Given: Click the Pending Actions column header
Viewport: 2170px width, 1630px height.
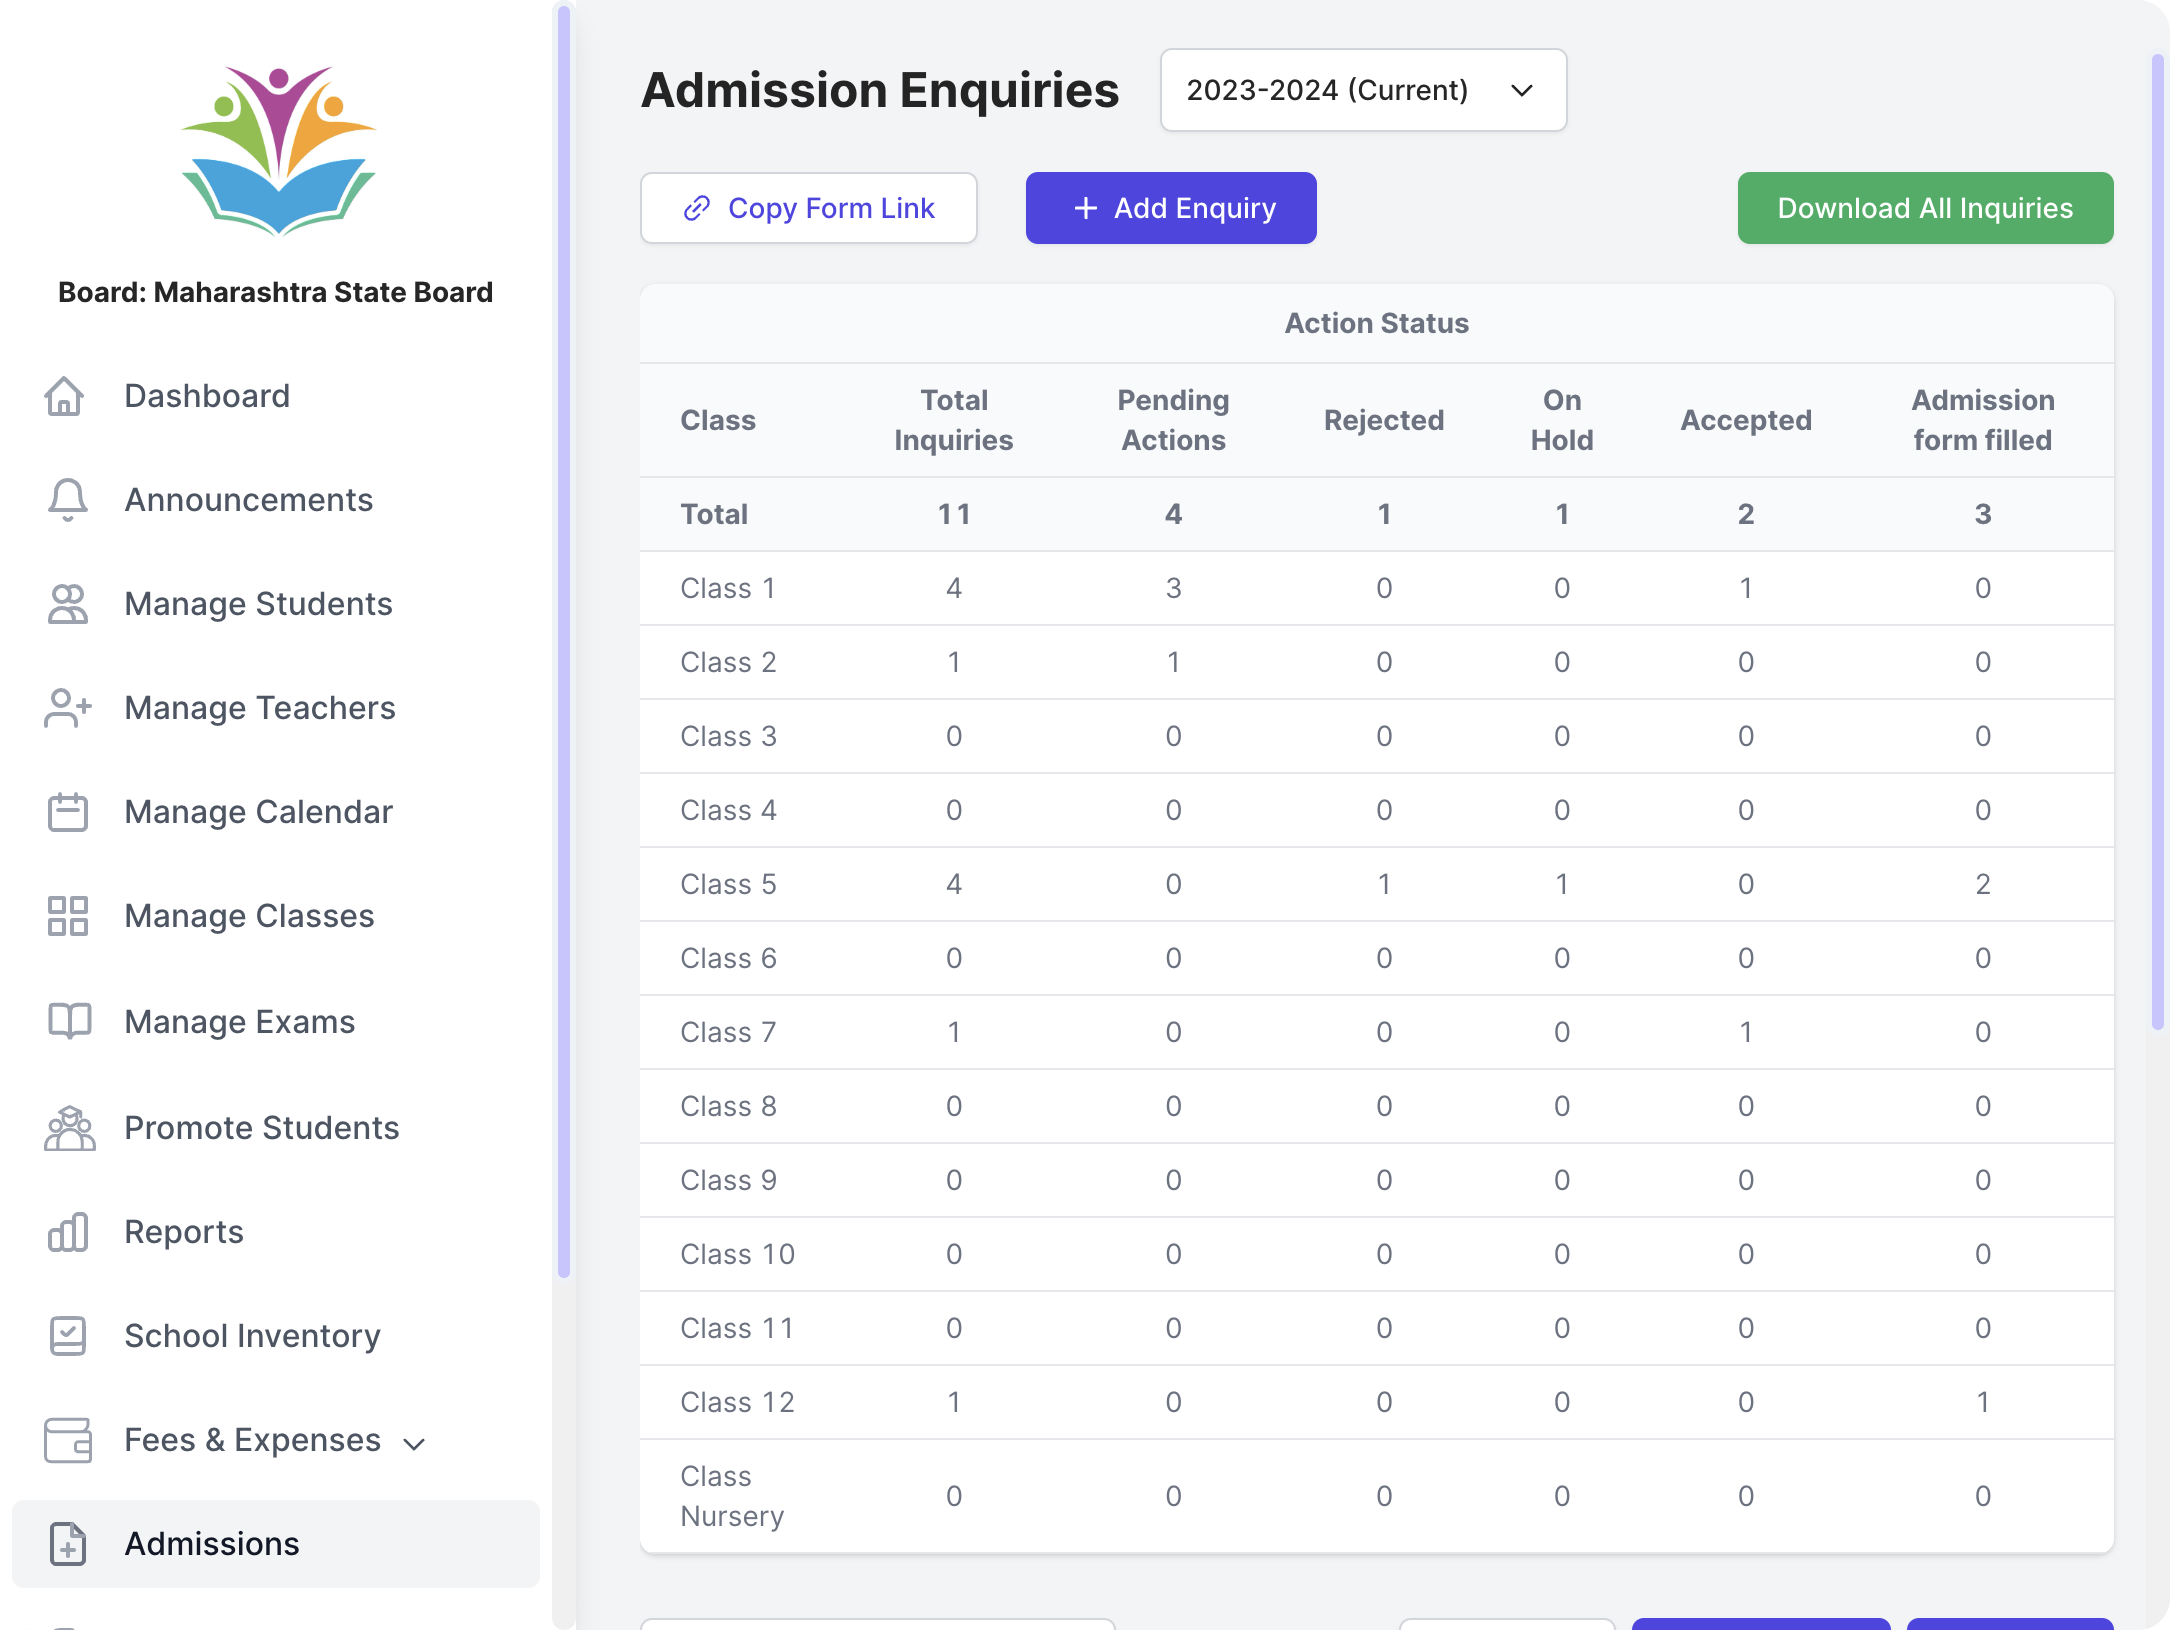Looking at the screenshot, I should (1173, 420).
